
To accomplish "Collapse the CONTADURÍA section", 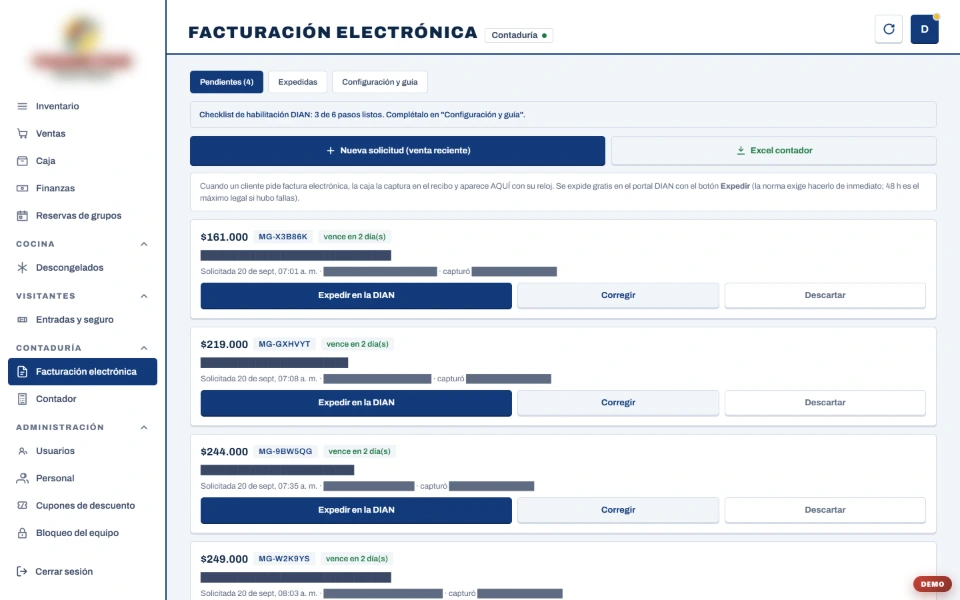I will [x=144, y=348].
